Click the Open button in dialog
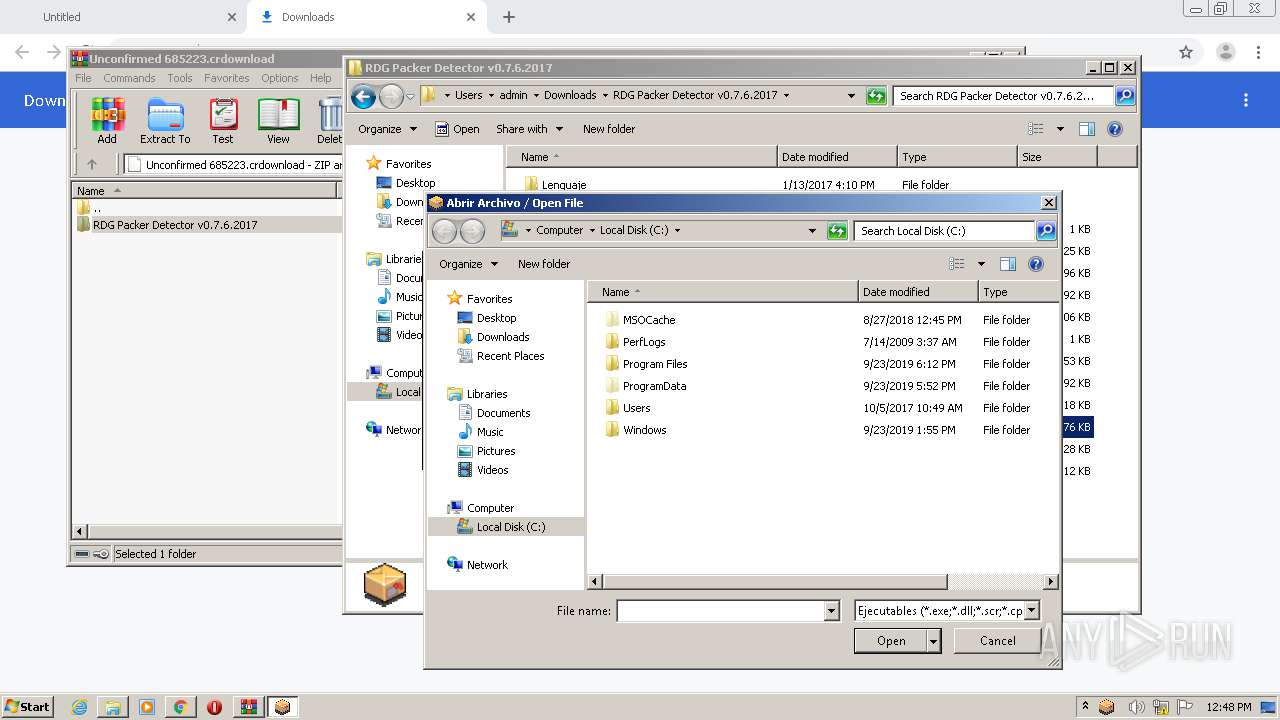Screen dimensions: 1280x720 pyautogui.click(x=891, y=641)
